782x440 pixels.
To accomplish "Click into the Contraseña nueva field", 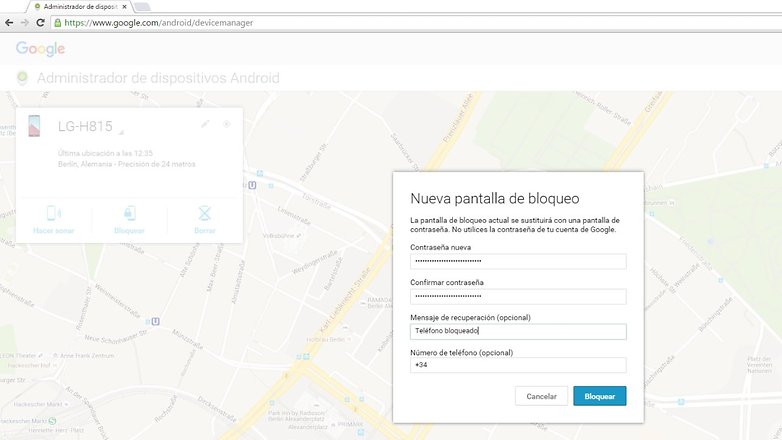I will click(x=518, y=261).
